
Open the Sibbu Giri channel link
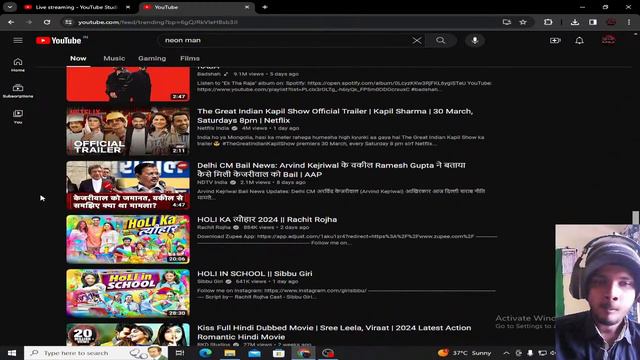[x=211, y=282]
